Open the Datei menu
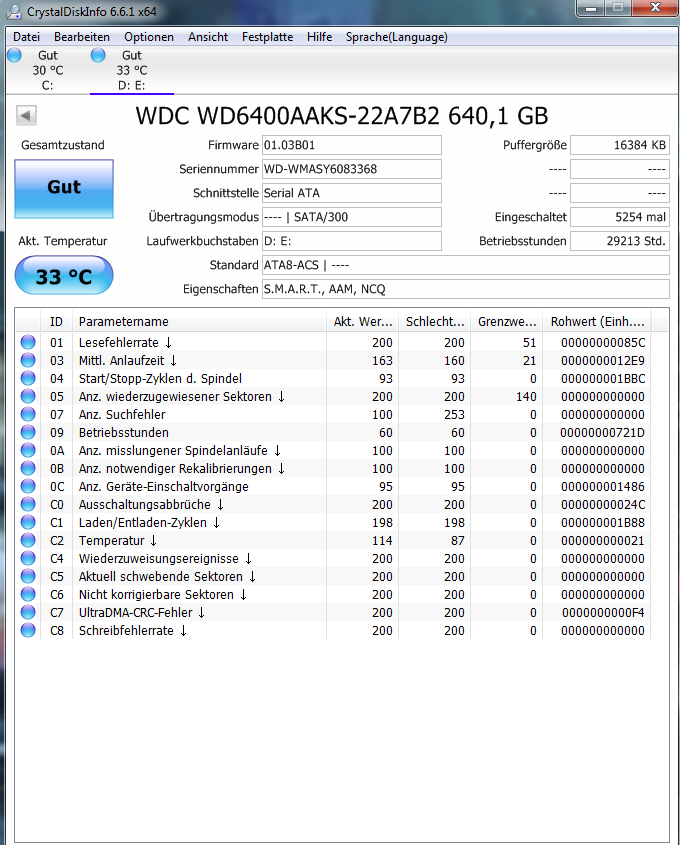This screenshot has width=680, height=845. pyautogui.click(x=26, y=37)
